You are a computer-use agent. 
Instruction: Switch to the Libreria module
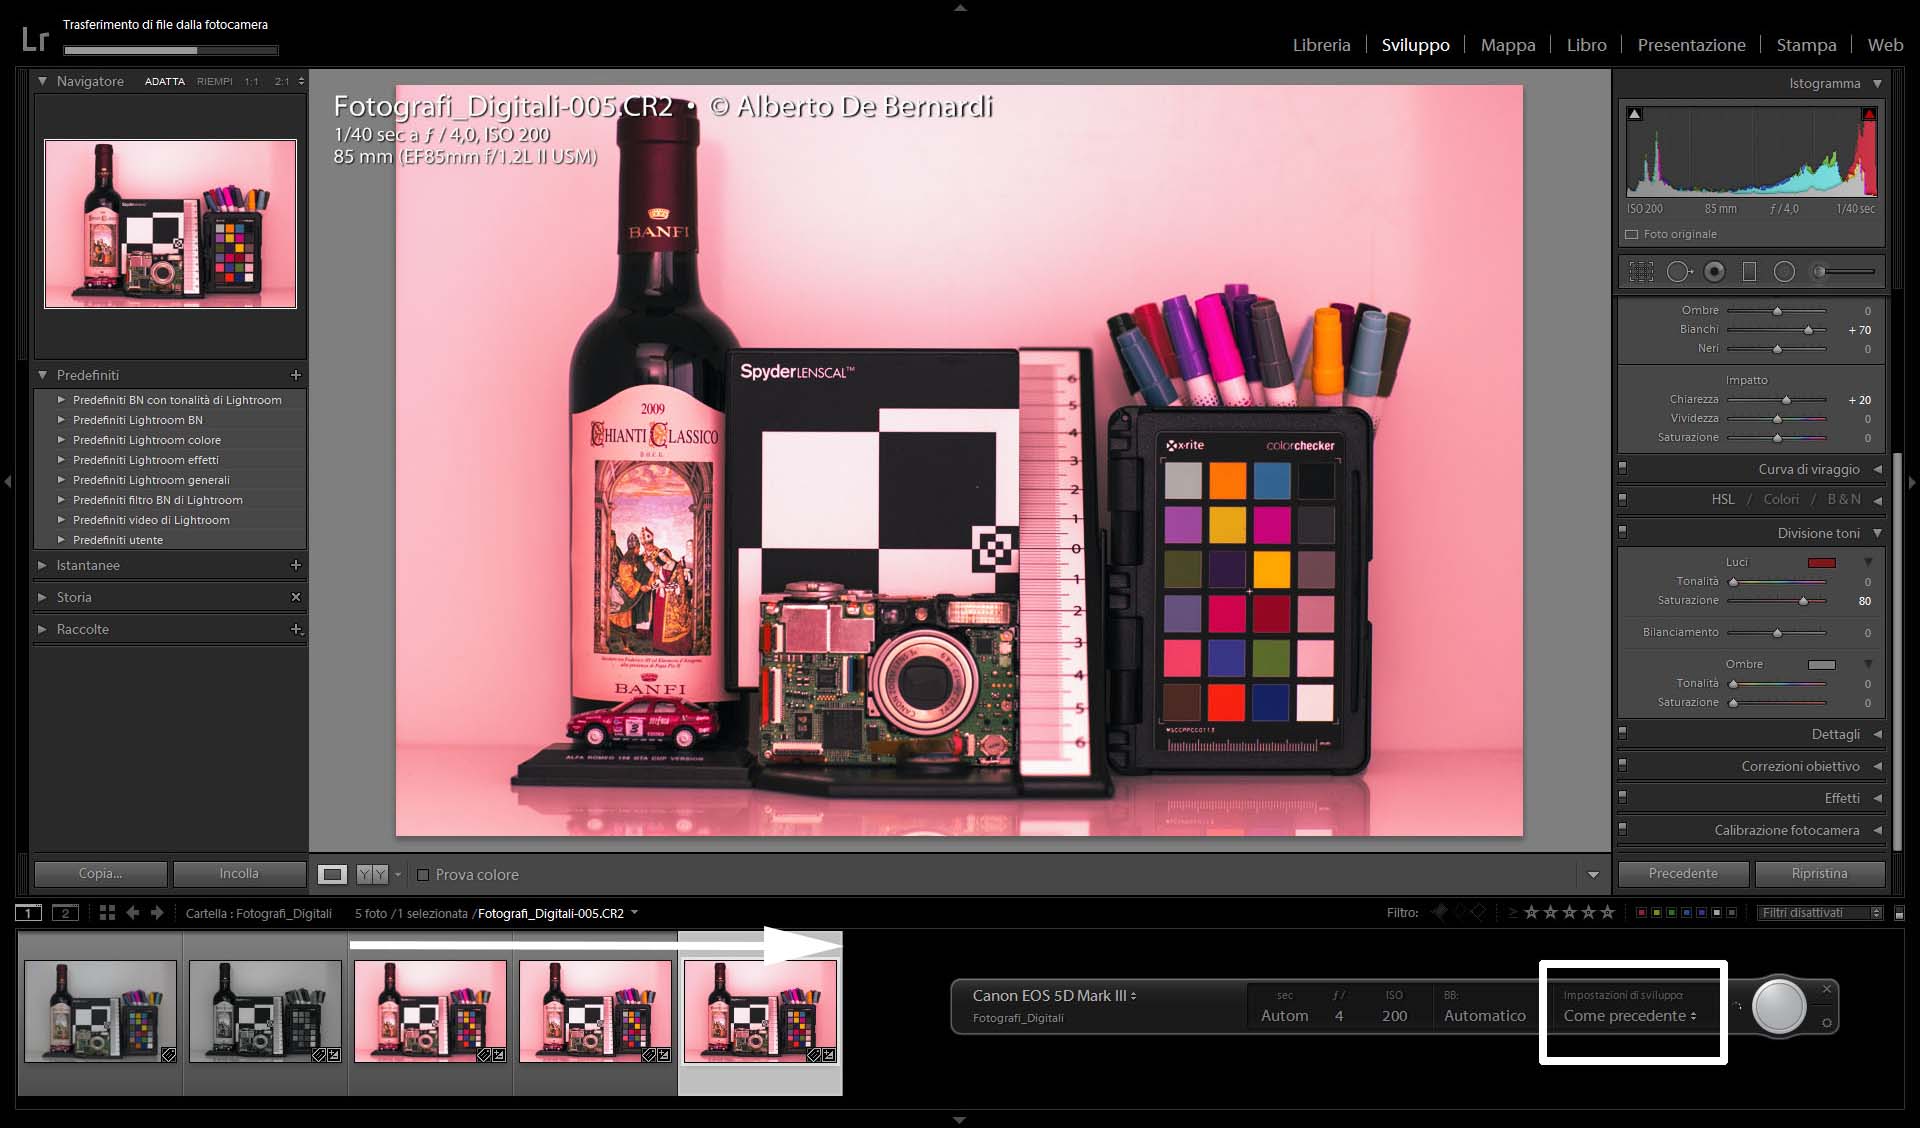coord(1321,45)
